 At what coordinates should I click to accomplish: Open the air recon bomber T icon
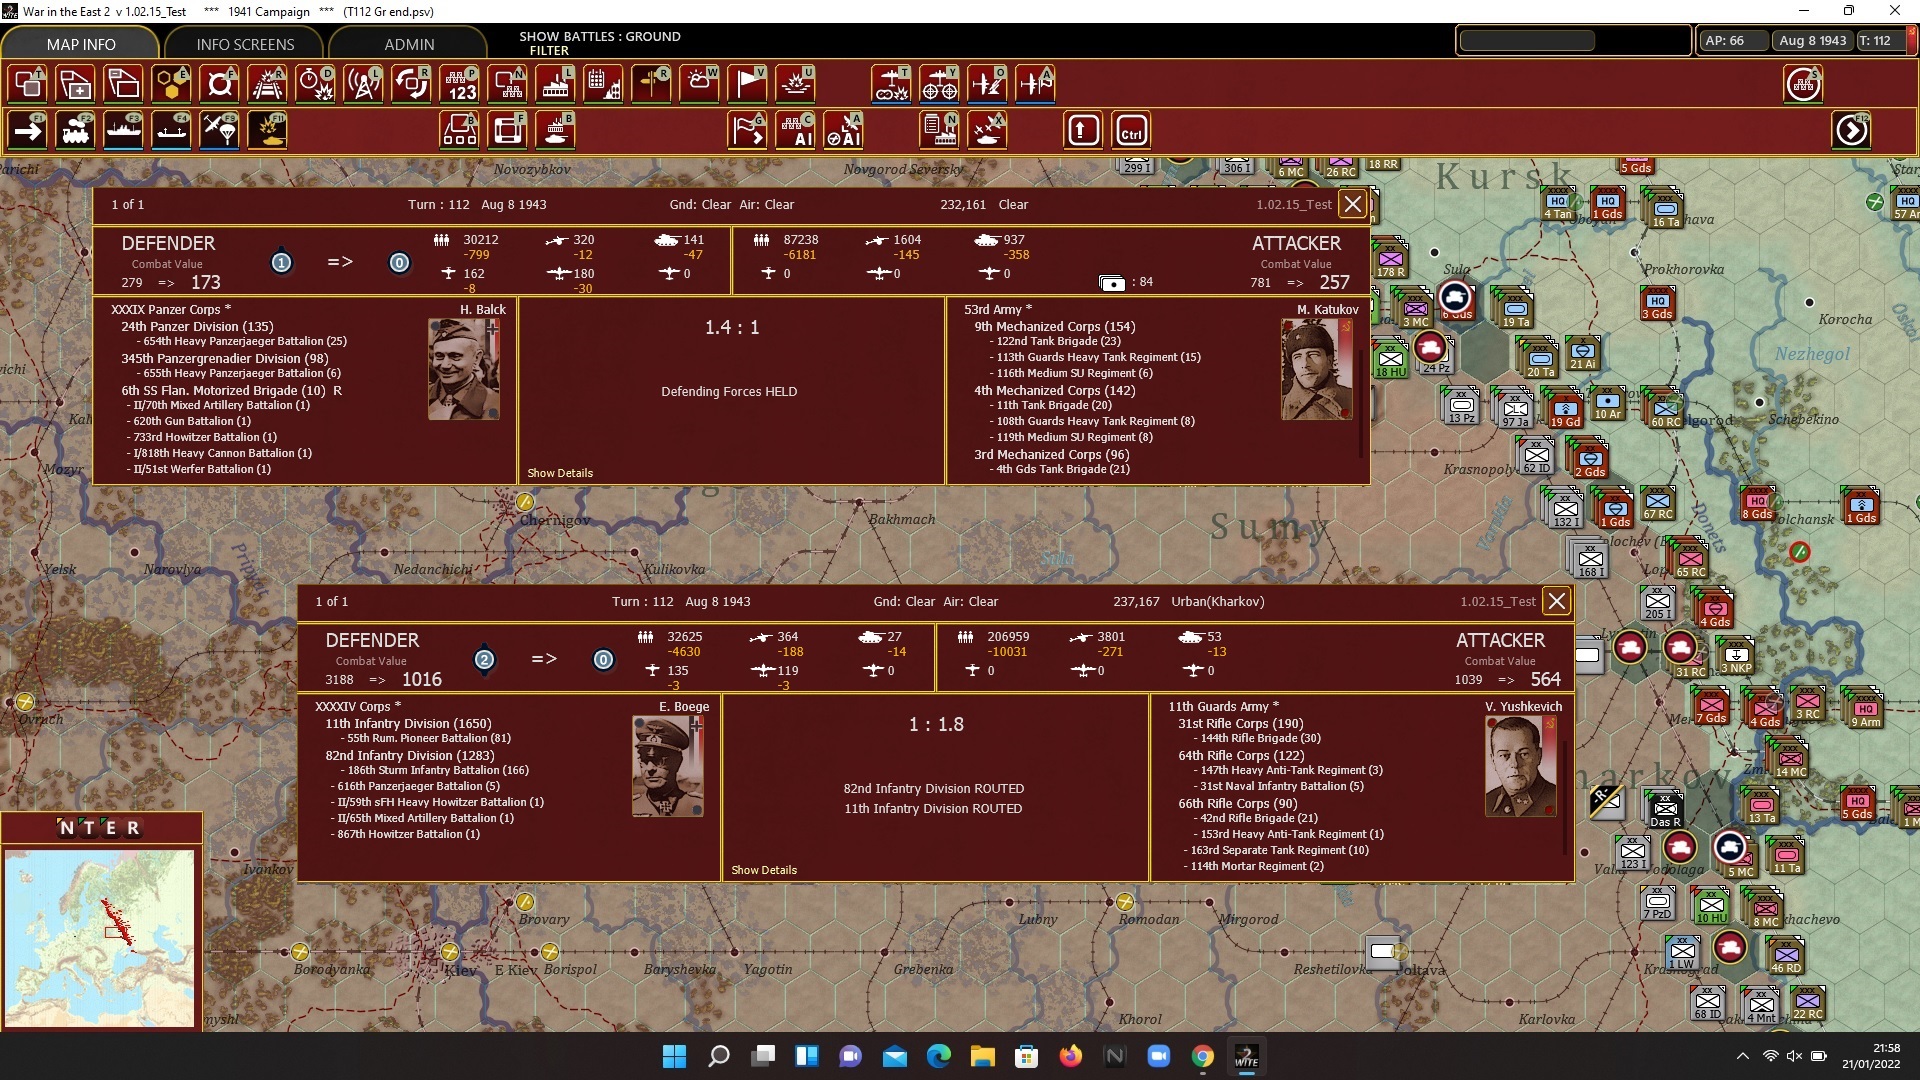[x=891, y=84]
